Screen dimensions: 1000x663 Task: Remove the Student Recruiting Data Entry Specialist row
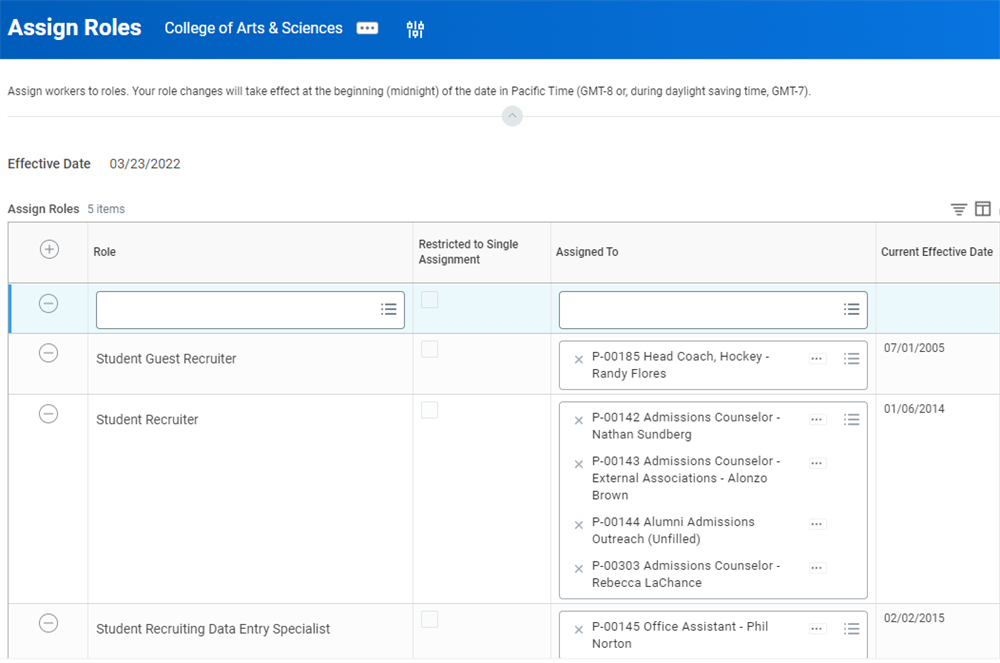(48, 623)
